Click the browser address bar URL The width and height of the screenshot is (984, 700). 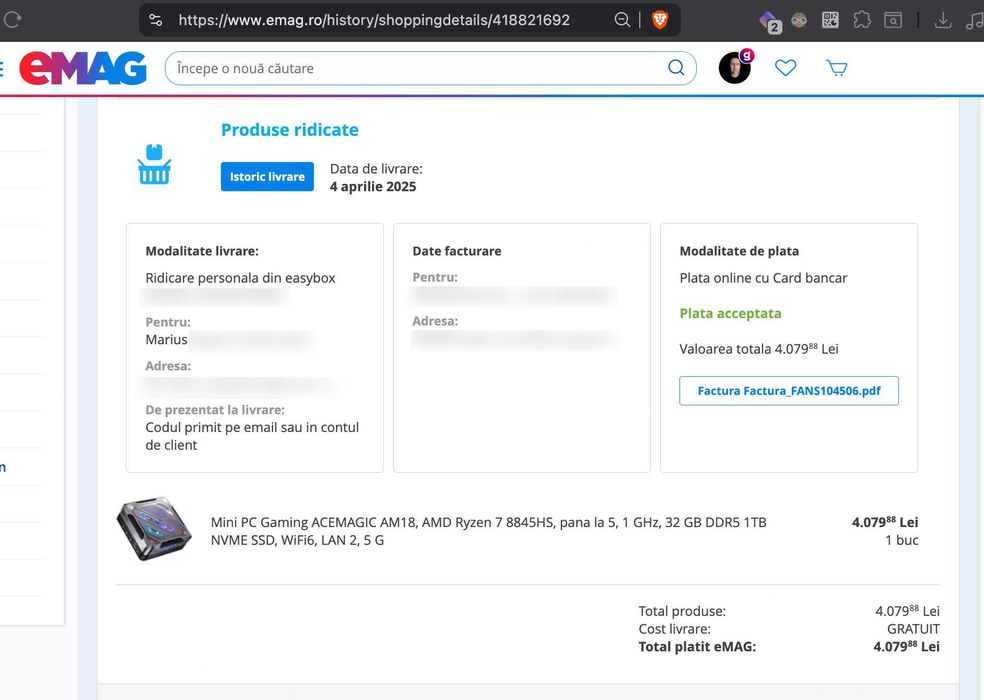(x=374, y=19)
